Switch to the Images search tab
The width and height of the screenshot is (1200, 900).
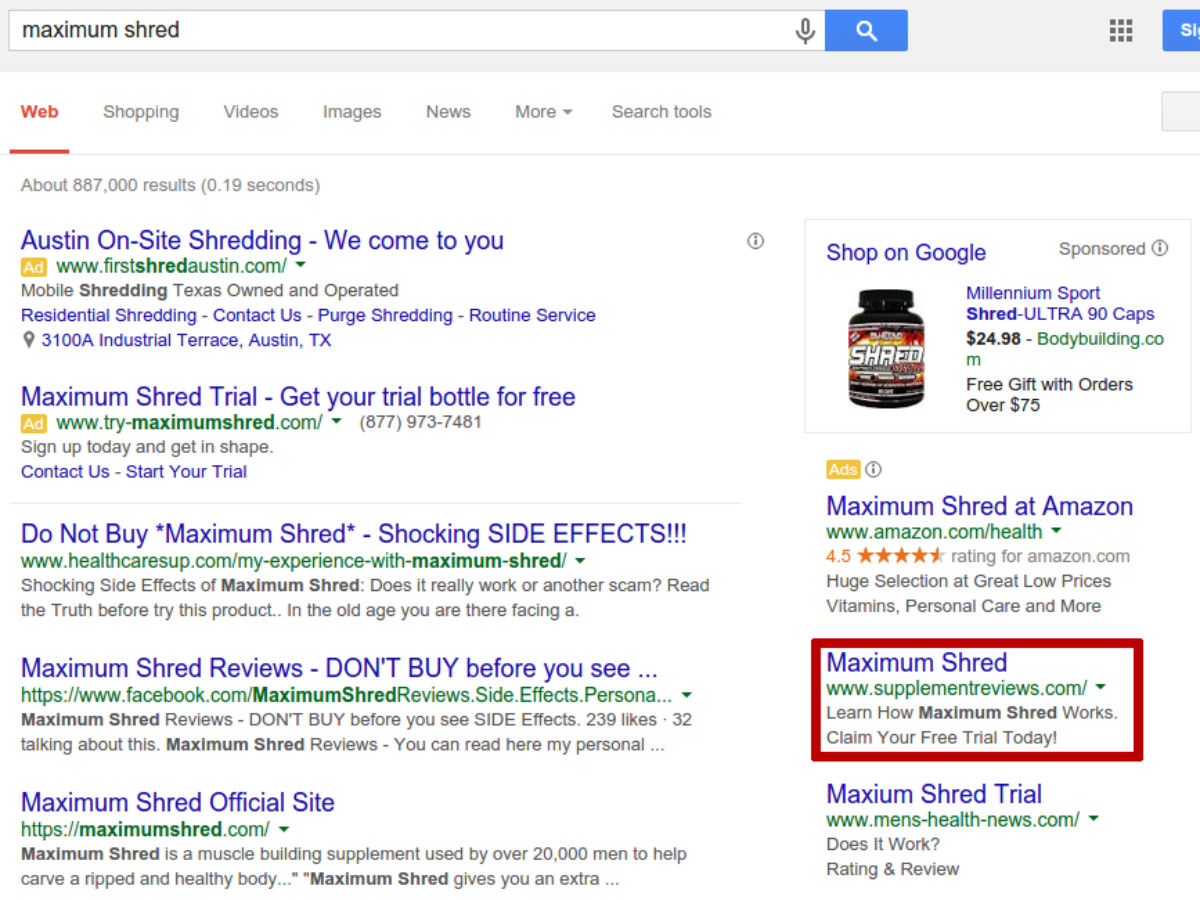(352, 112)
